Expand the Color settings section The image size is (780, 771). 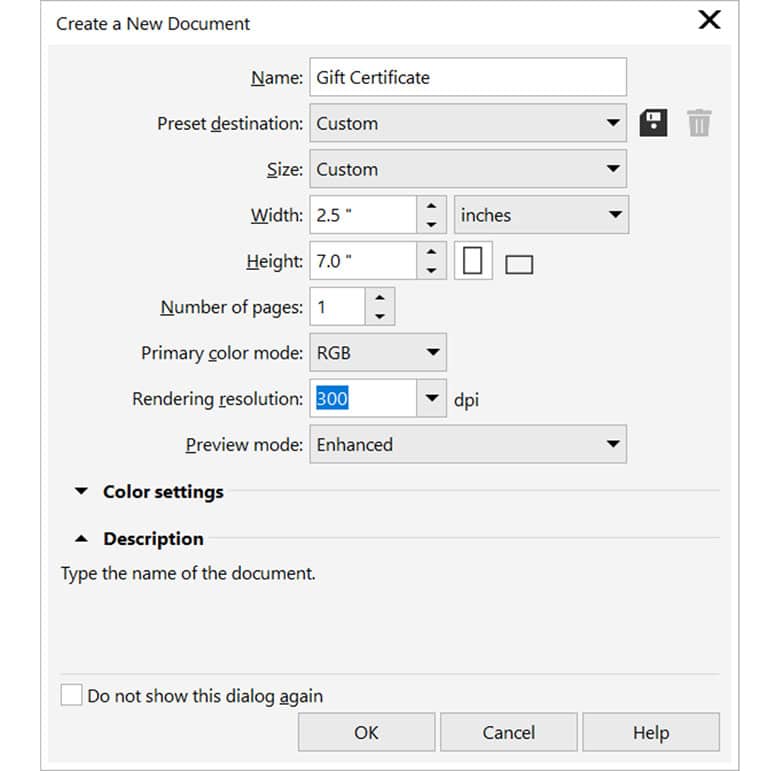point(80,491)
